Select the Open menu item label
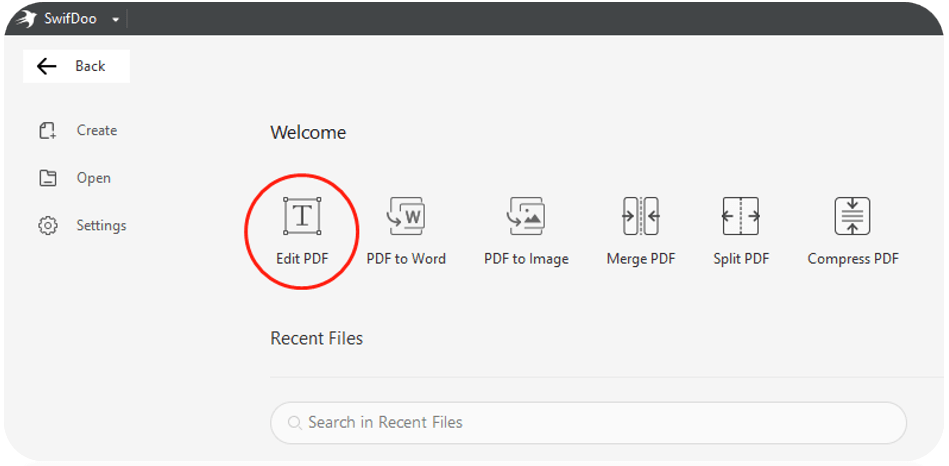The height and width of the screenshot is (466, 949). [94, 178]
